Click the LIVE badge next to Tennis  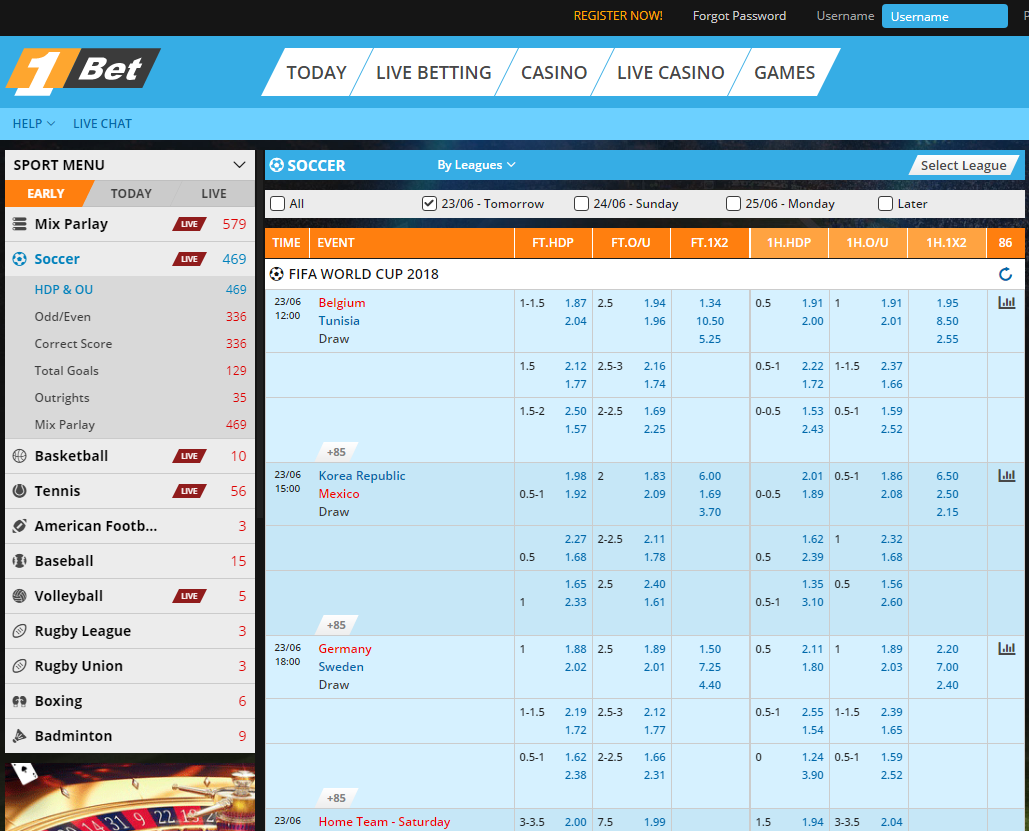coord(190,490)
